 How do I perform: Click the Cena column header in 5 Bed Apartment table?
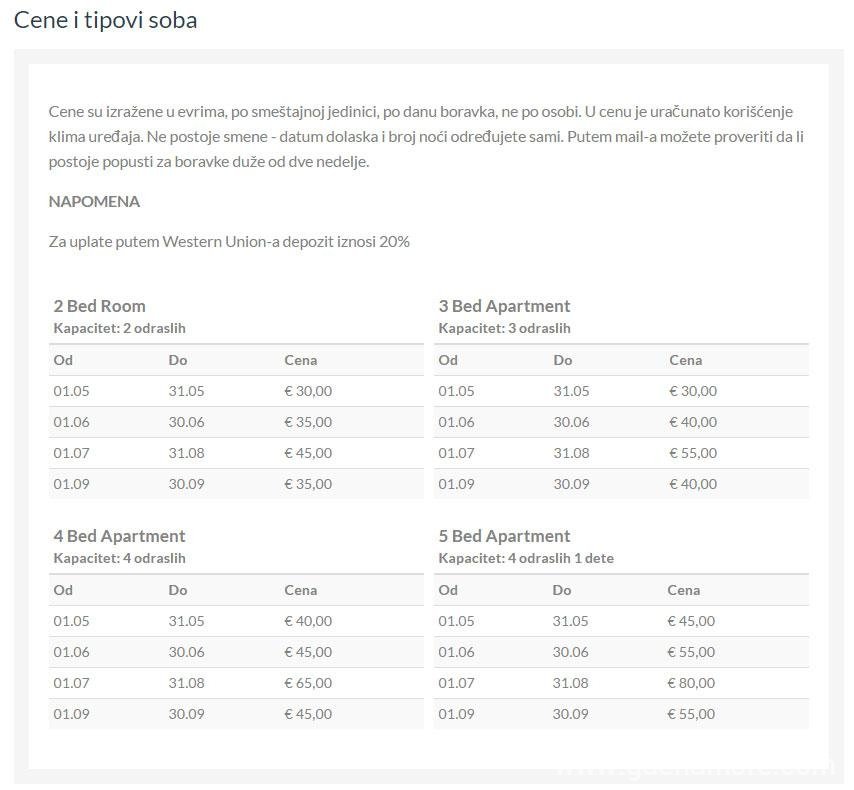[684, 590]
